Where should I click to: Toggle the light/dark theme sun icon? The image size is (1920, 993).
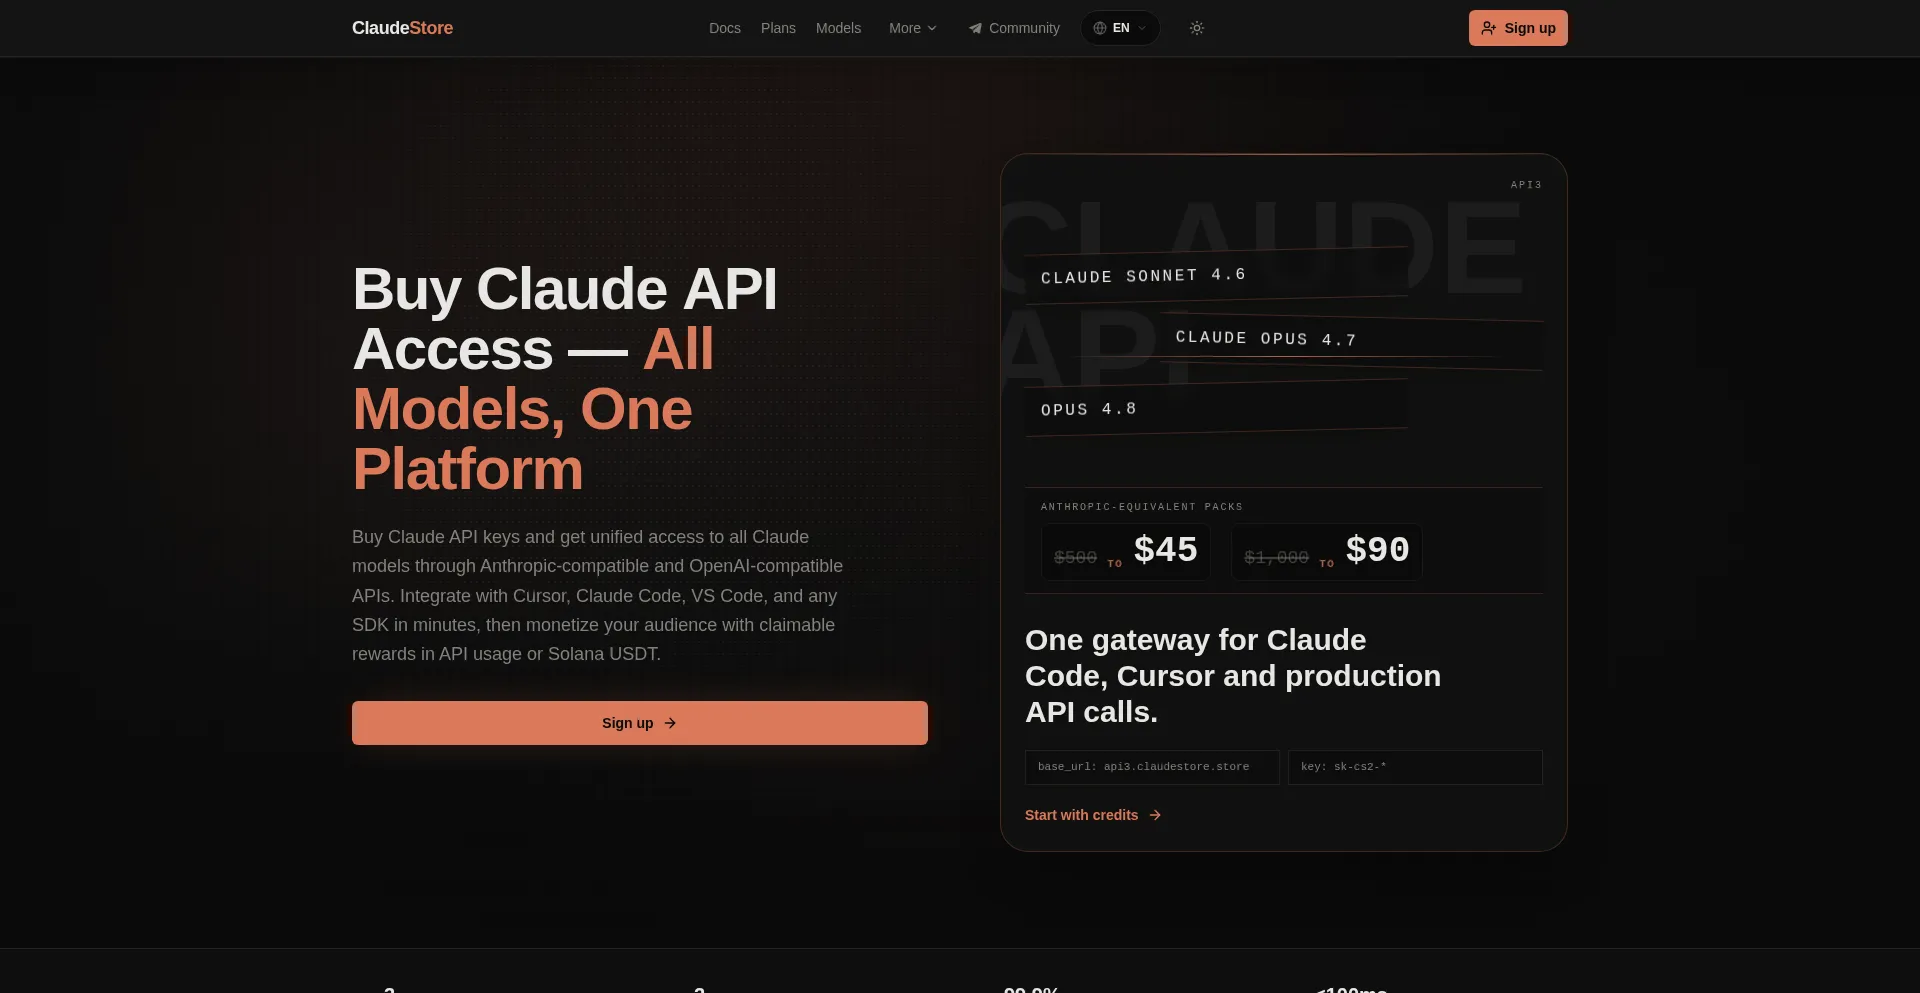(x=1196, y=28)
